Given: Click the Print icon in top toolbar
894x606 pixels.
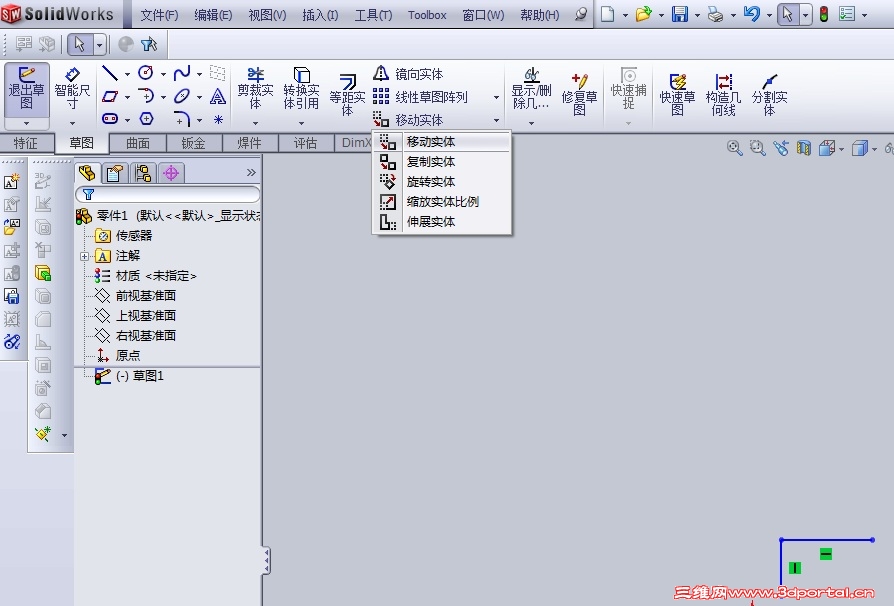Looking at the screenshot, I should tap(715, 14).
